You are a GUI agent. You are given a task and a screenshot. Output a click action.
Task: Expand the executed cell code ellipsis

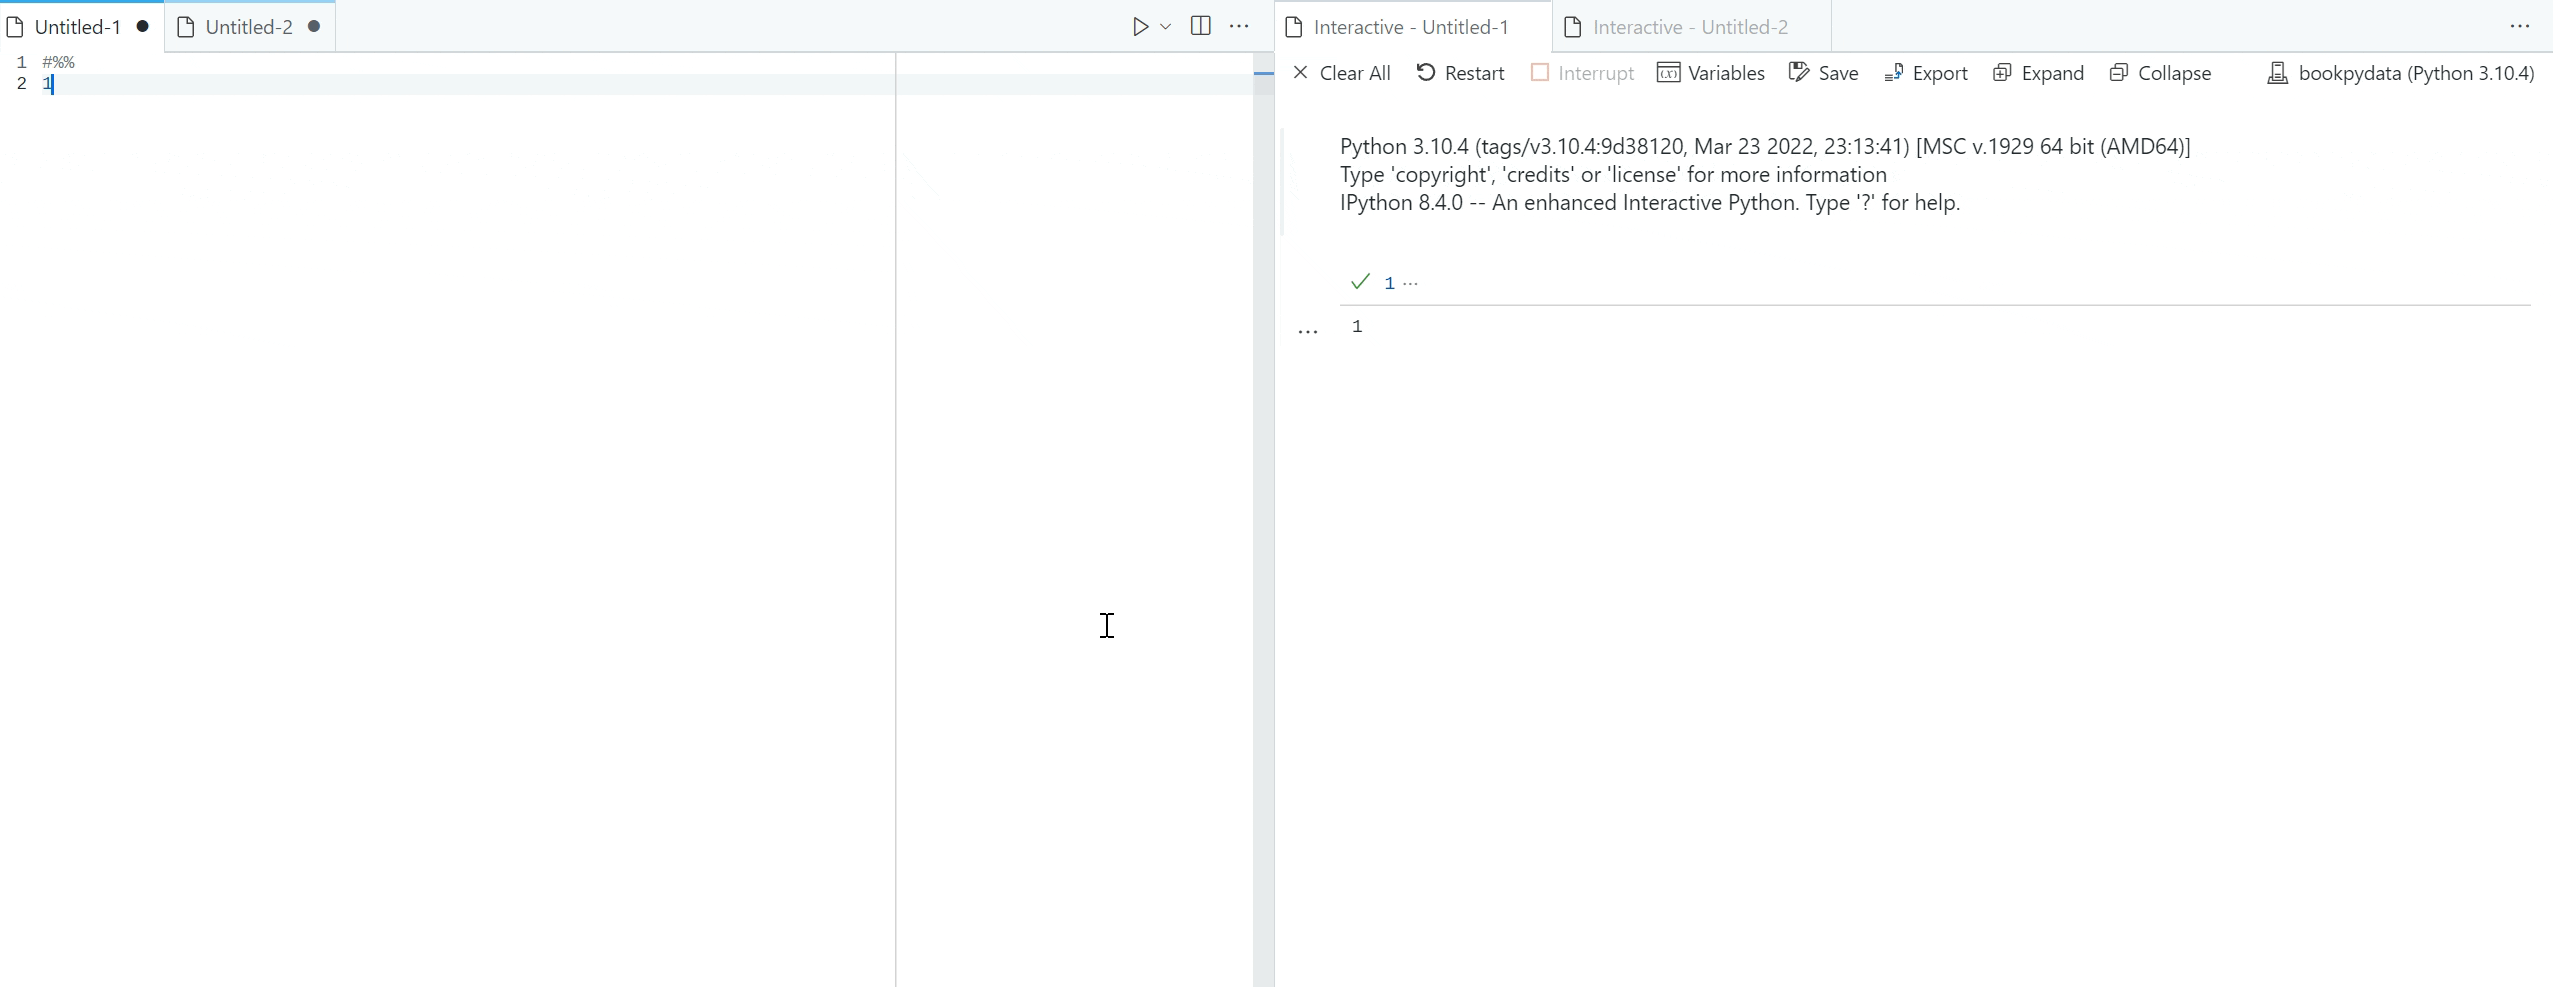coord(1410,283)
